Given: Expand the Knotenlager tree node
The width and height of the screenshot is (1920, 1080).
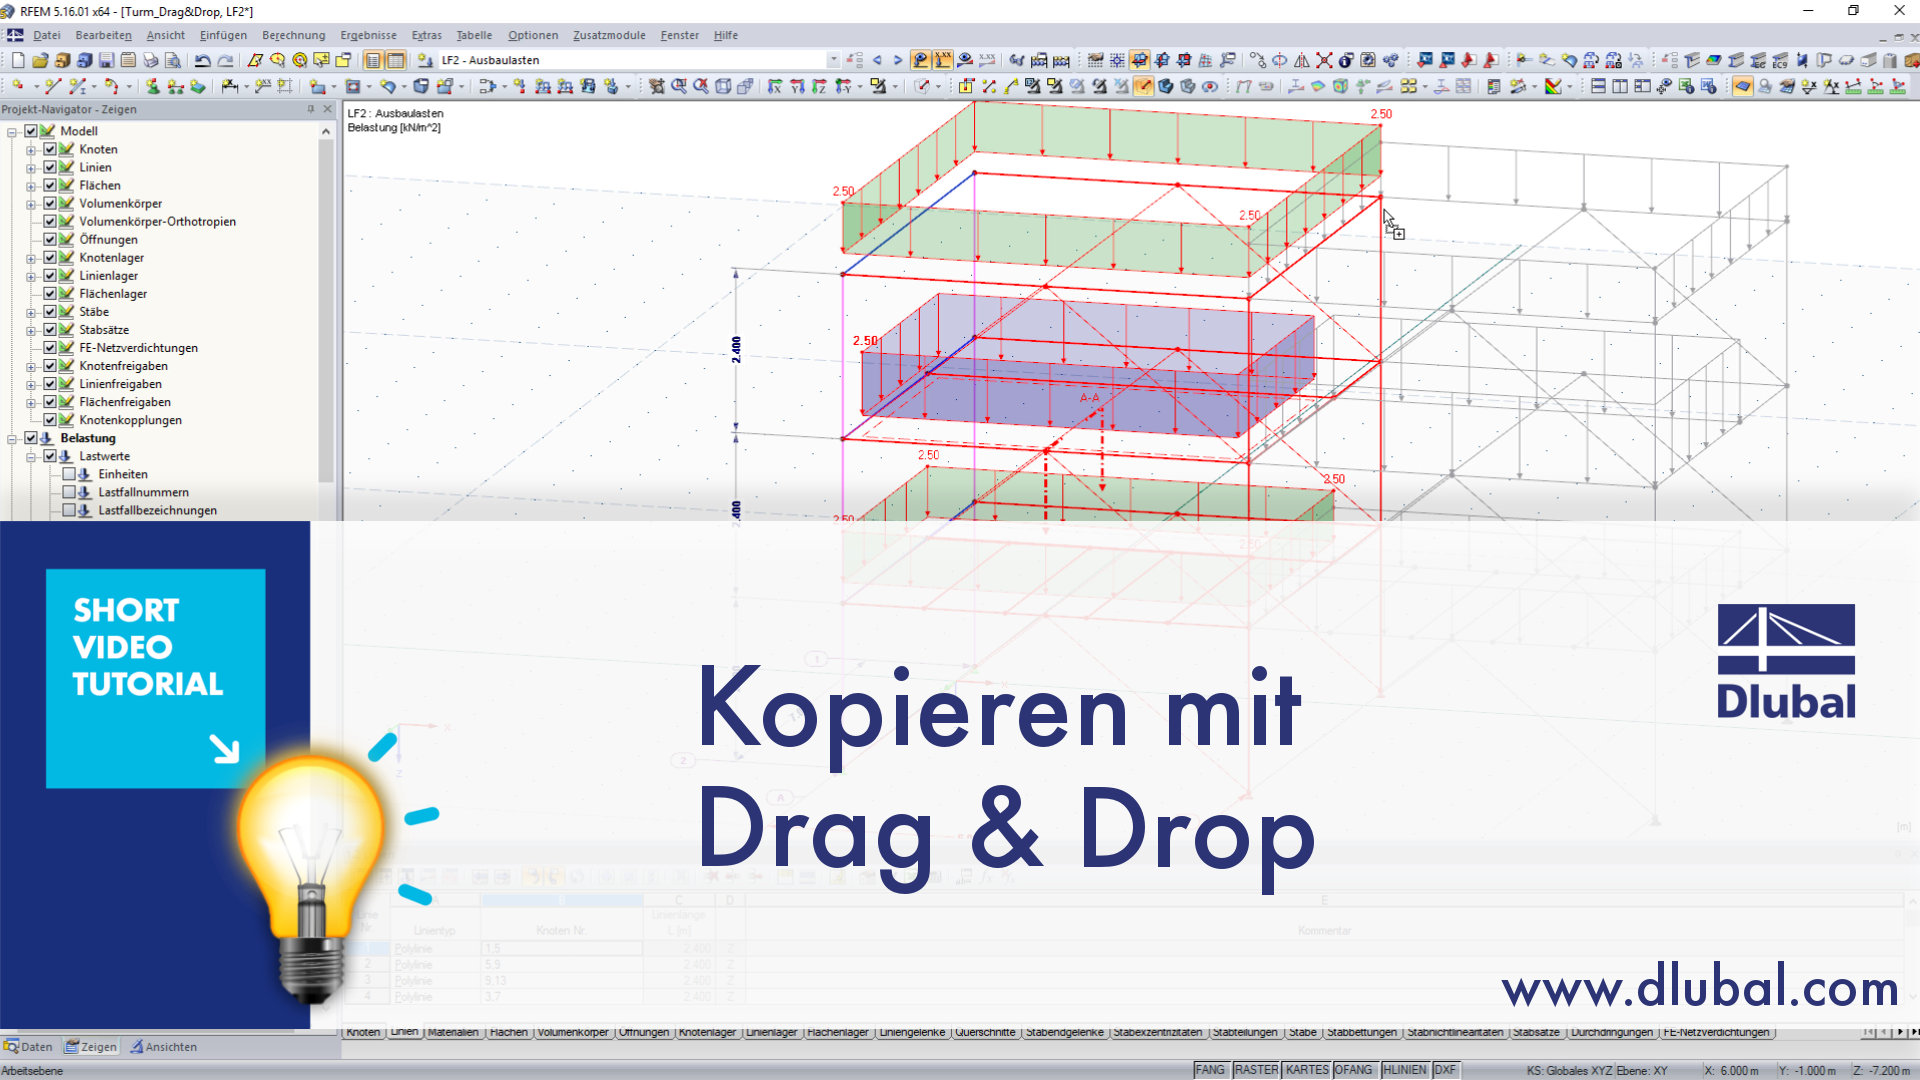Looking at the screenshot, I should coord(31,257).
